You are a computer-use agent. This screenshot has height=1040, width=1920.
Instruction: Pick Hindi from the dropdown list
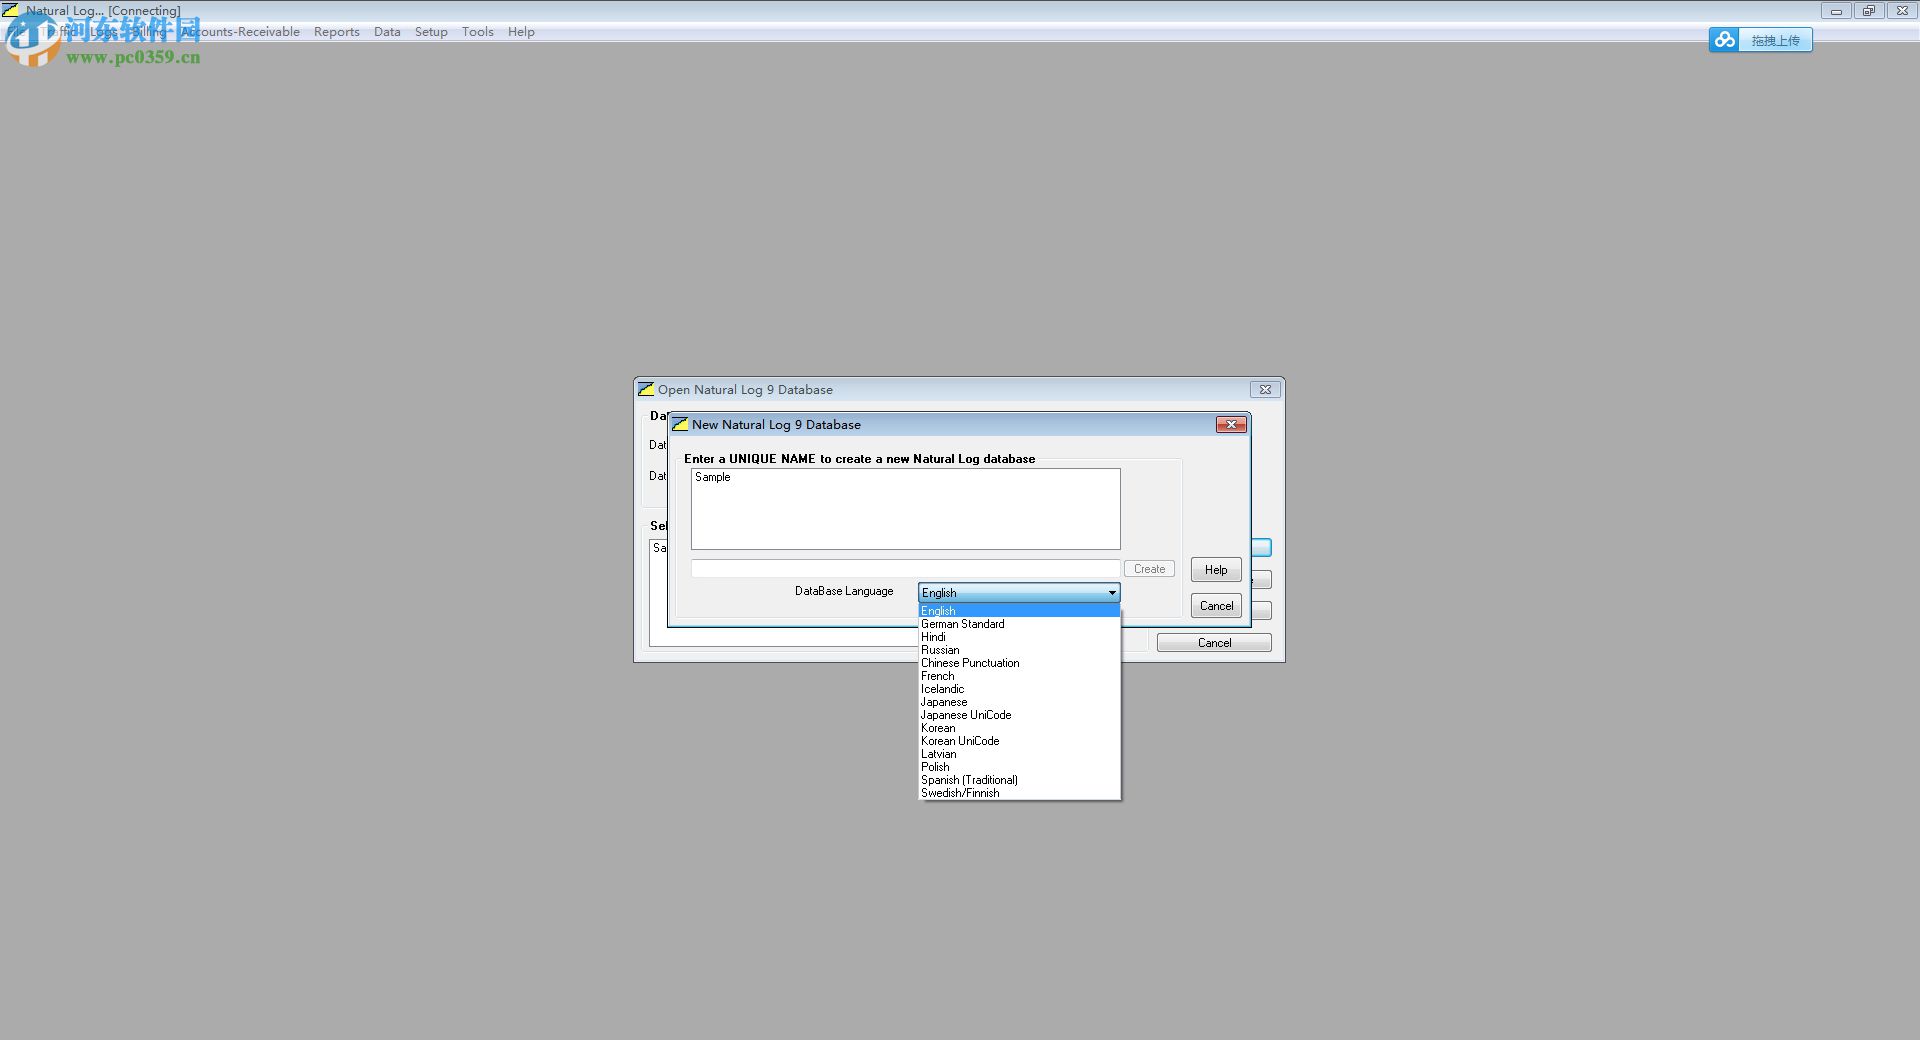(1019, 637)
